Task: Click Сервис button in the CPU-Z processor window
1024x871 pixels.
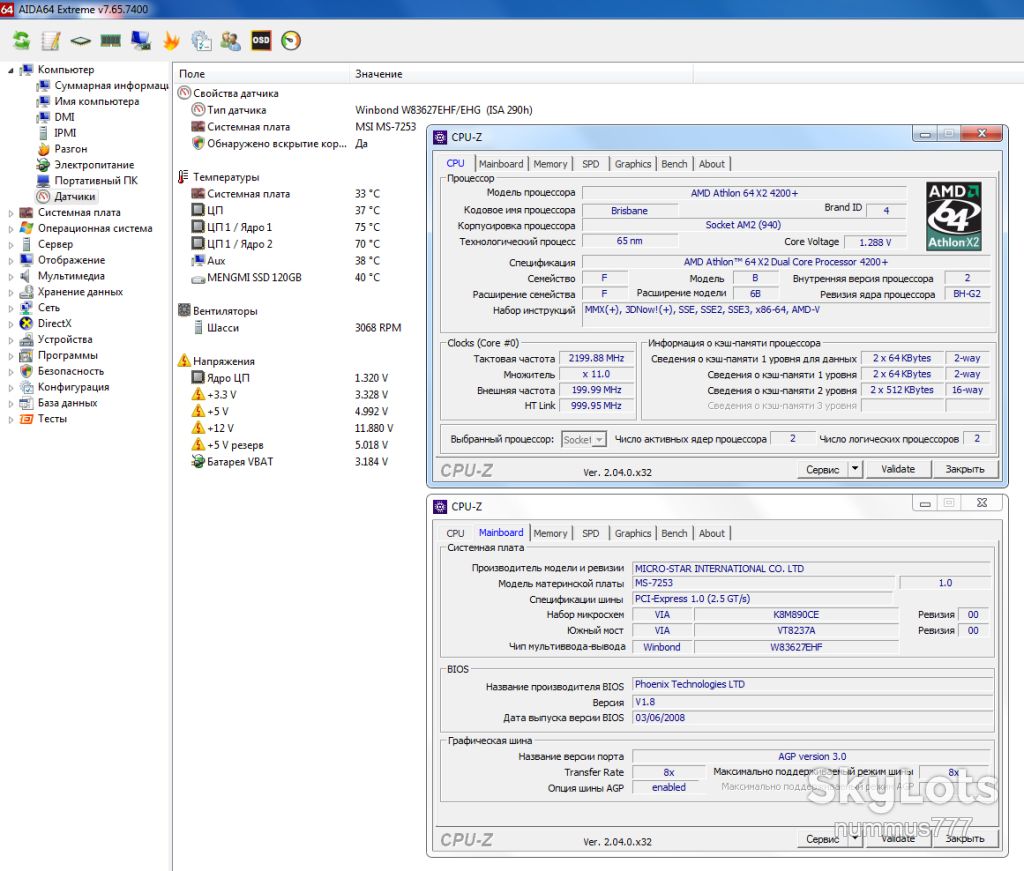Action: (x=822, y=469)
